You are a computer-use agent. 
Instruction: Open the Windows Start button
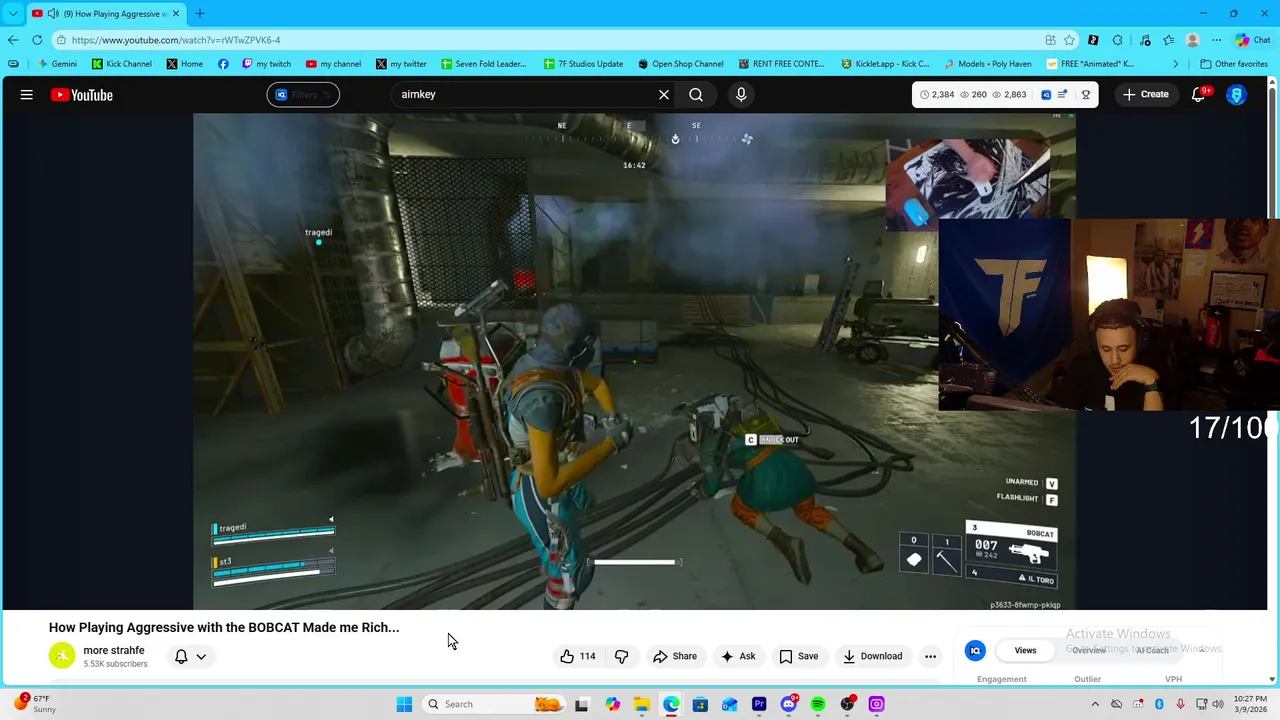pos(404,704)
